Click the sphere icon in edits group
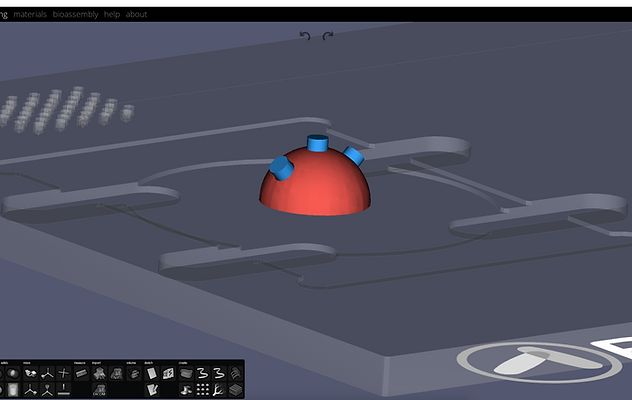 (x=13, y=373)
